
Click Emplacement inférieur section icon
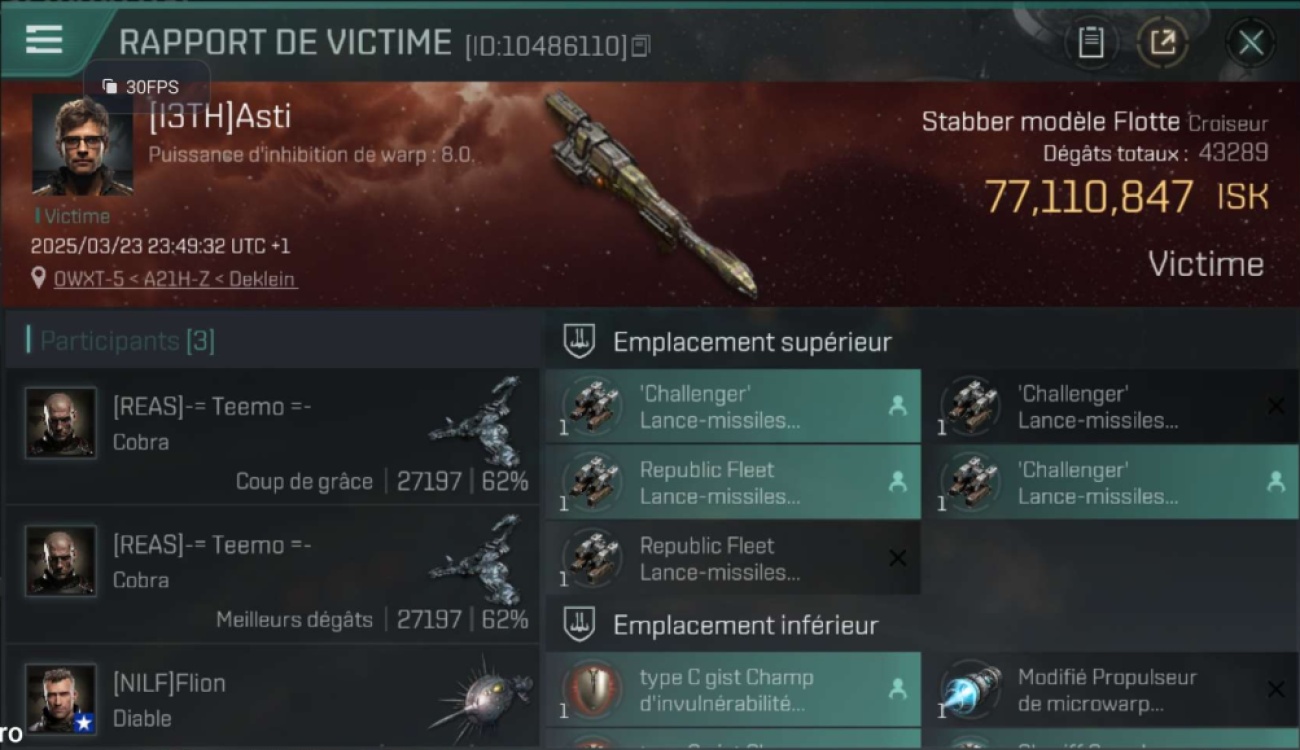[579, 625]
